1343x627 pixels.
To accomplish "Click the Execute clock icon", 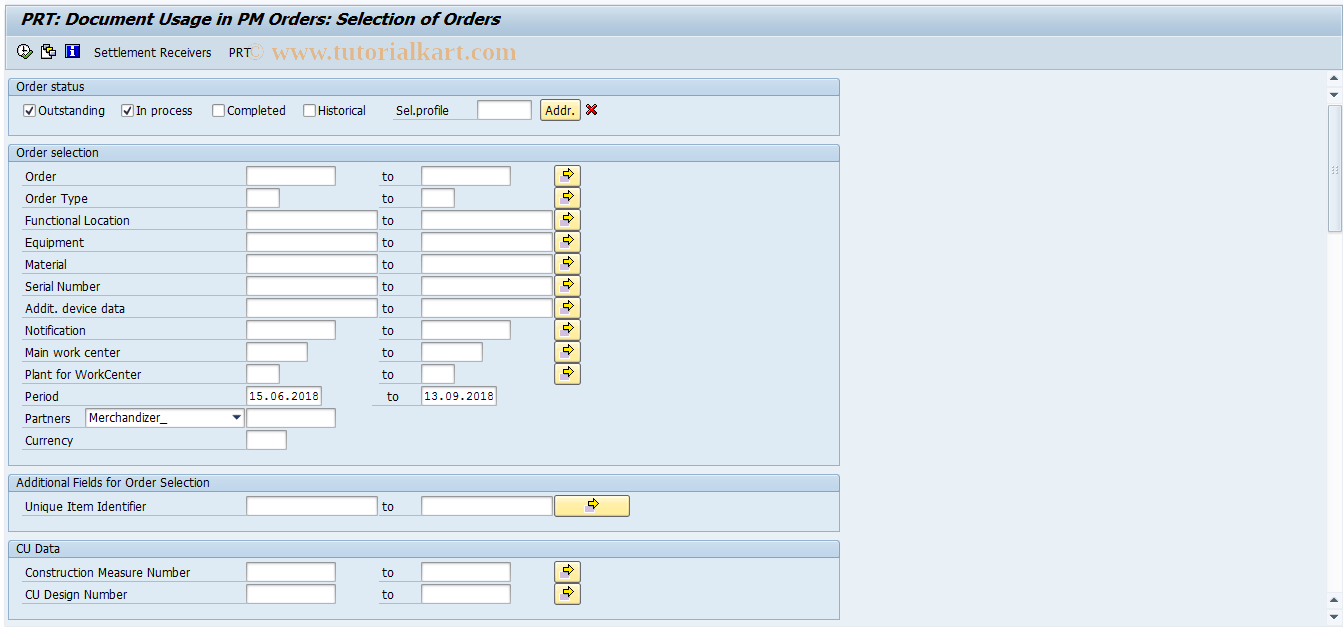I will (24, 52).
